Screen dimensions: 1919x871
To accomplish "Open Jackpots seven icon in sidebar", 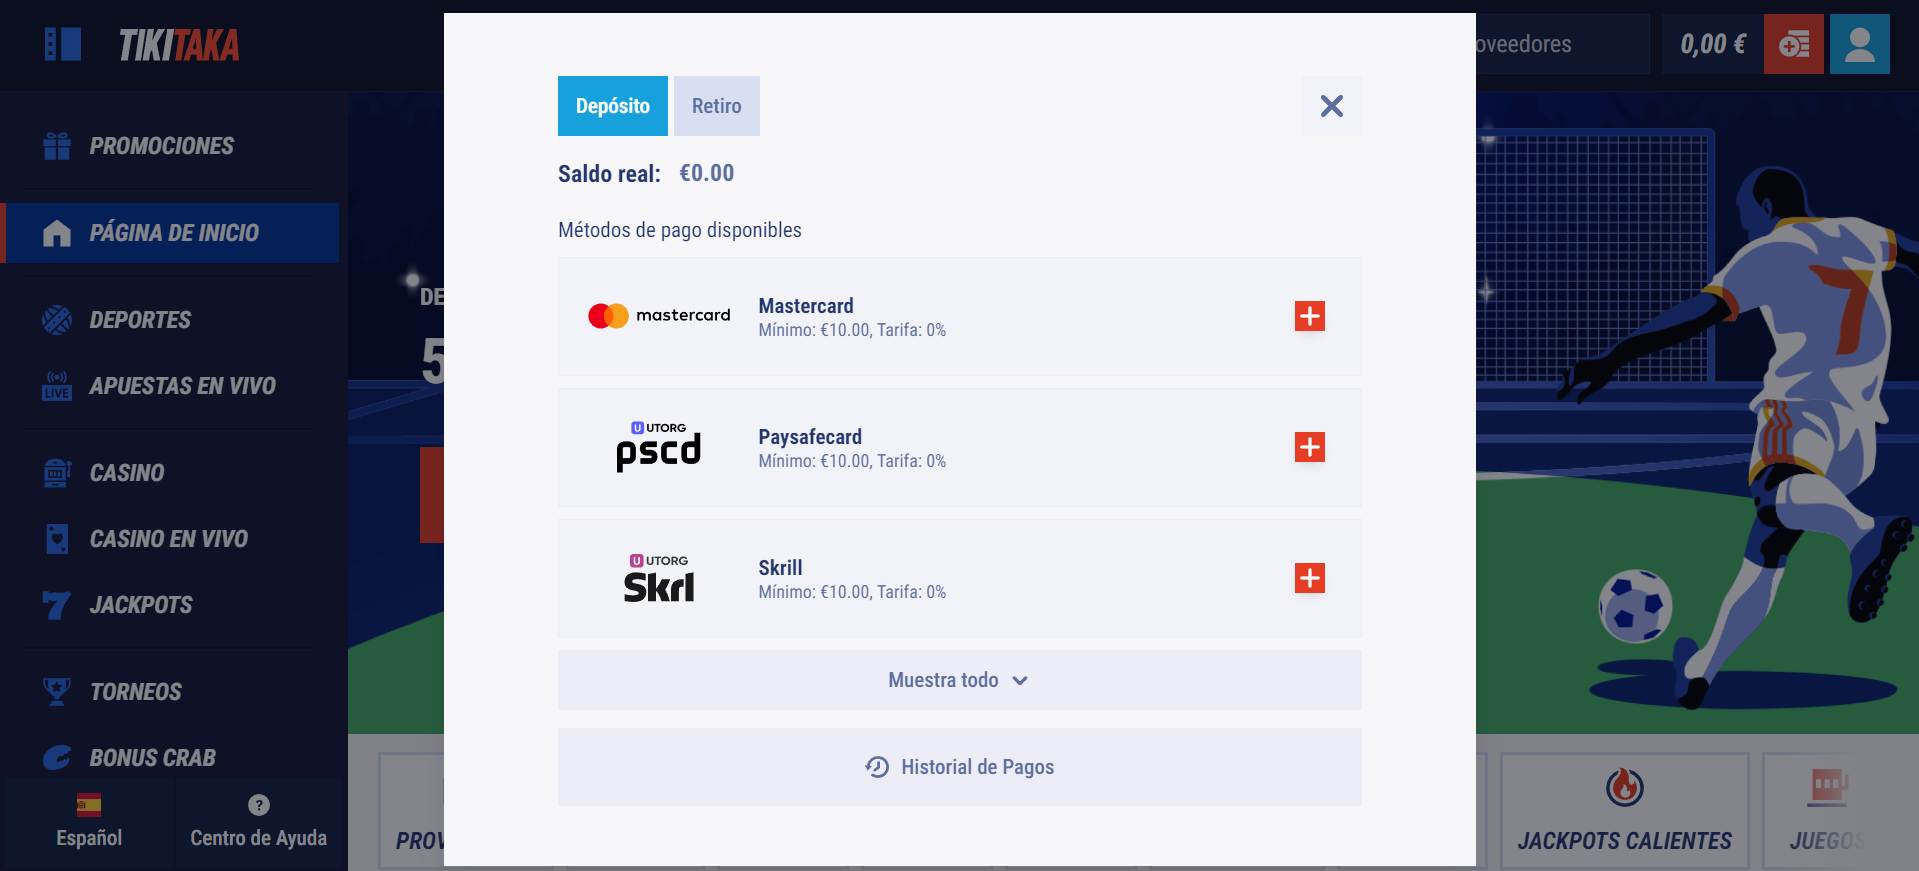I will [57, 605].
